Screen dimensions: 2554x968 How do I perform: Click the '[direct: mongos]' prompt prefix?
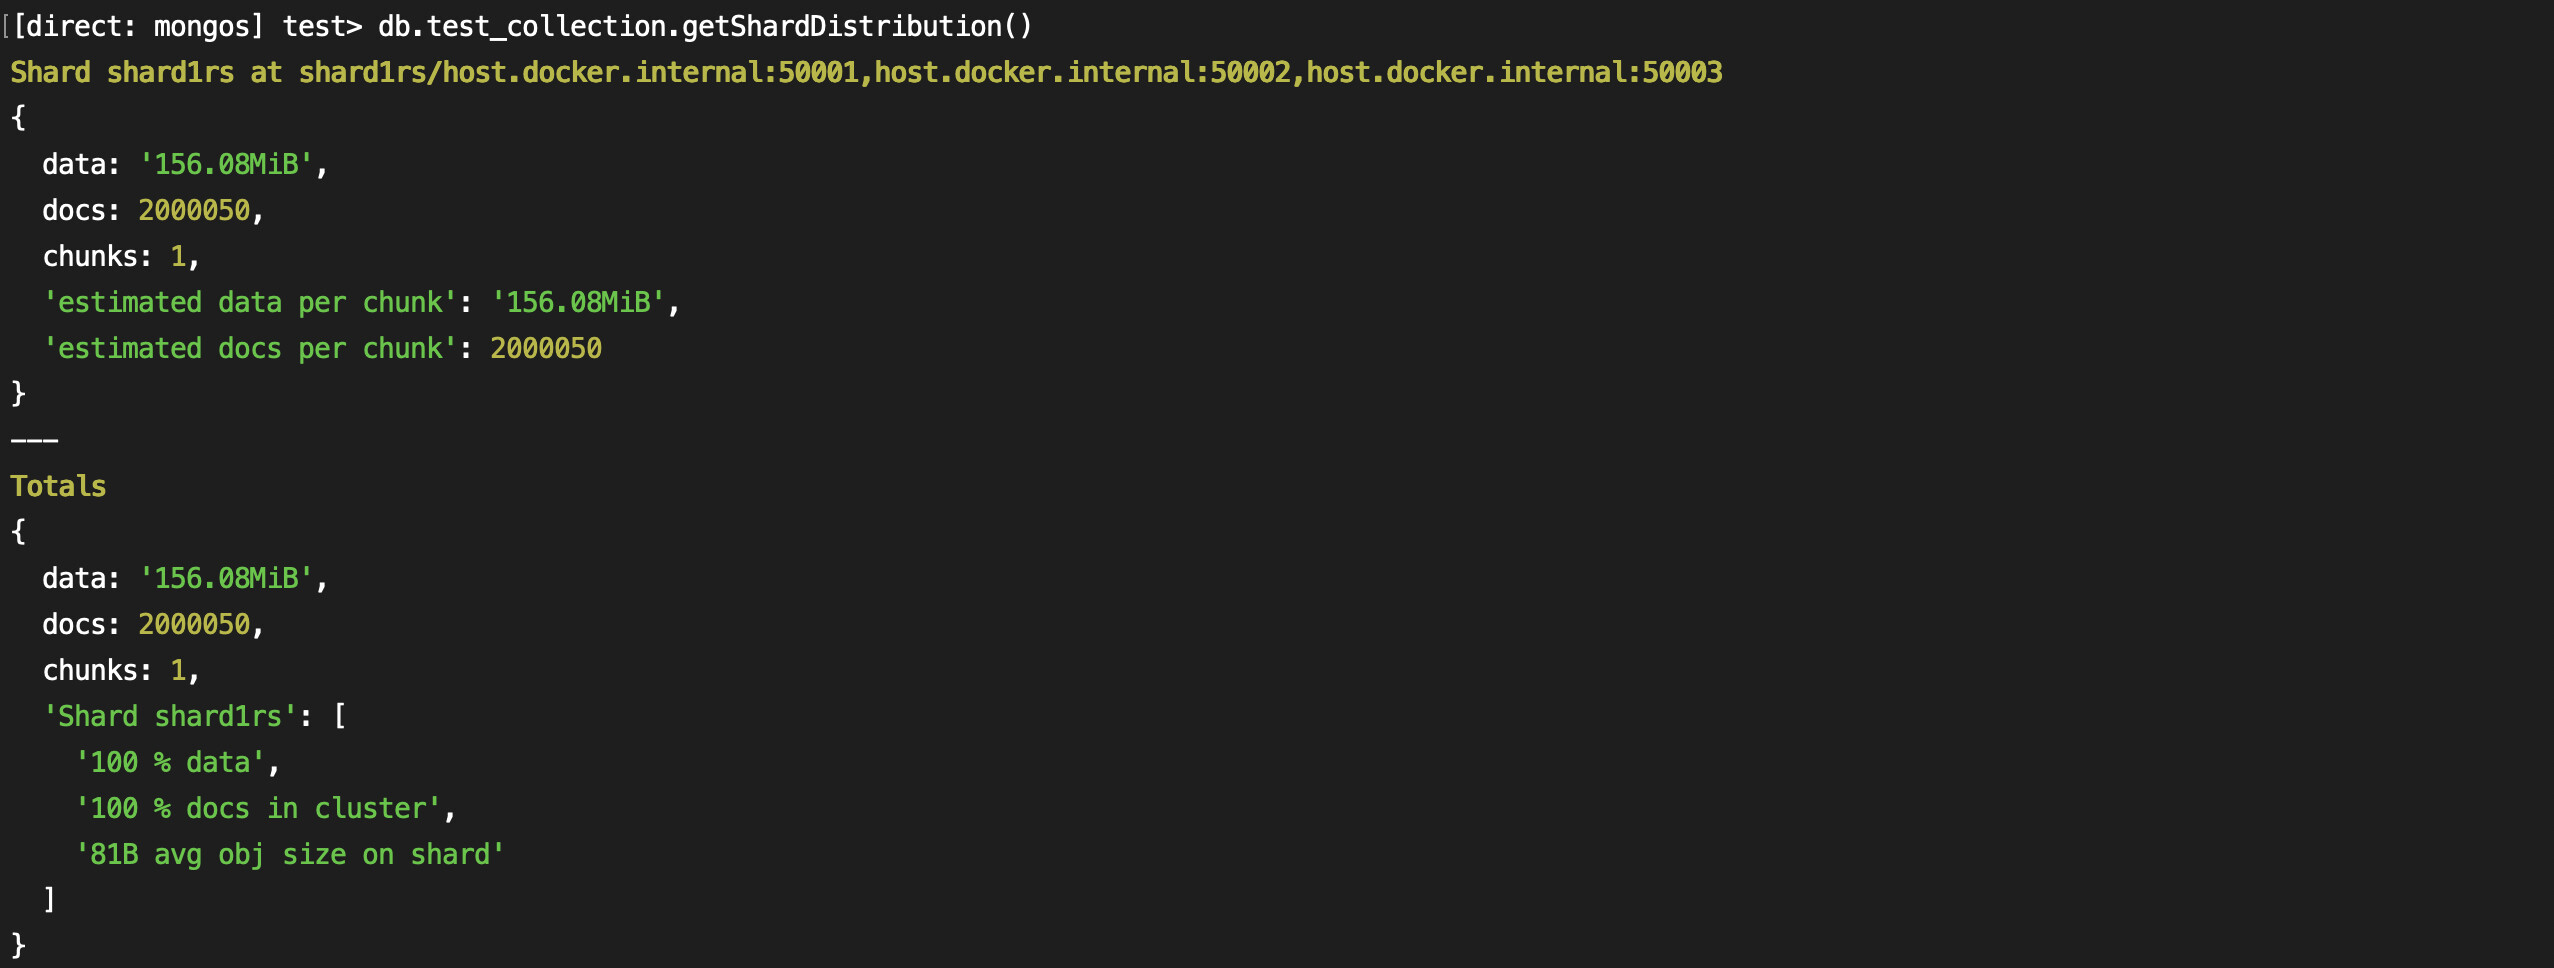coord(138,26)
